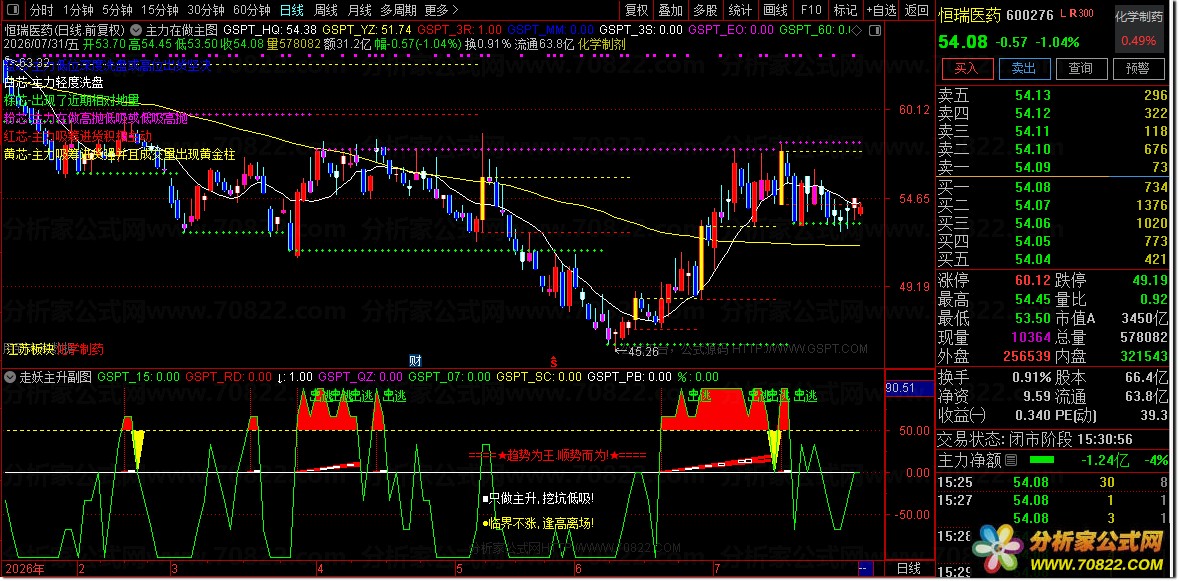Click the 15:25 trade tick row
Image resolution: width=1180 pixels, height=581 pixels.
coord(1052,482)
